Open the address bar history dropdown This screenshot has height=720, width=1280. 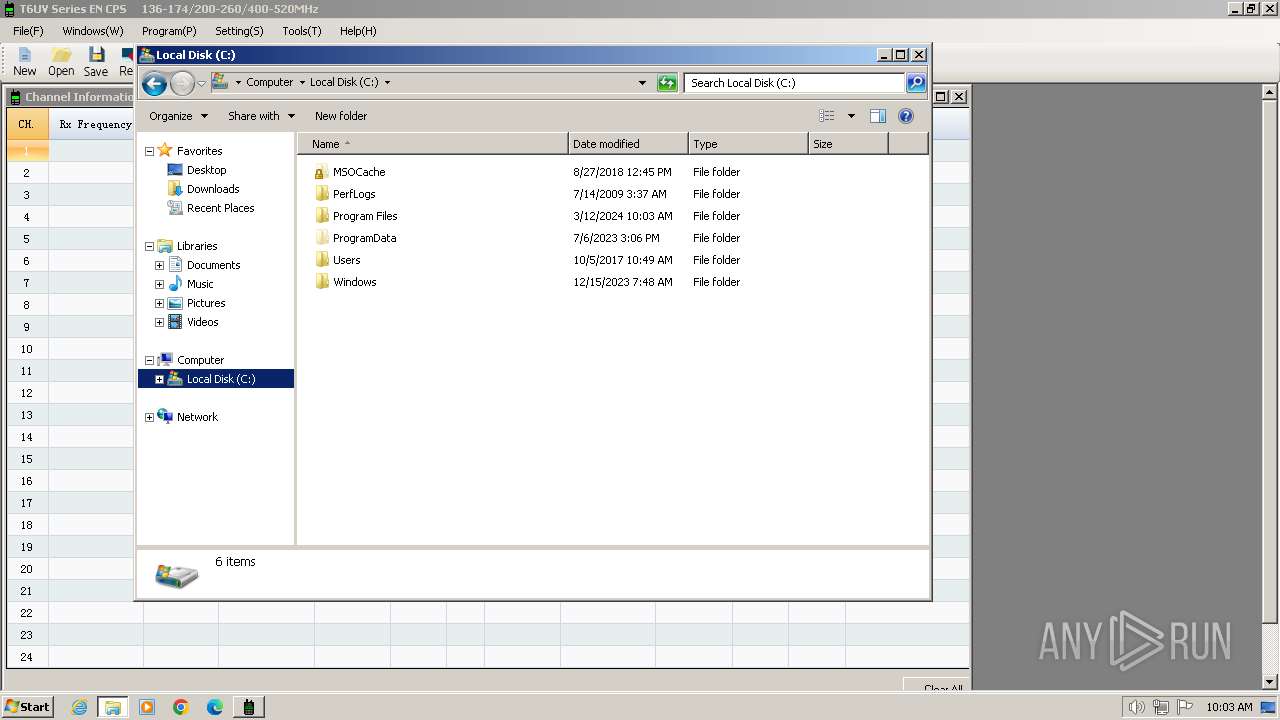[642, 83]
